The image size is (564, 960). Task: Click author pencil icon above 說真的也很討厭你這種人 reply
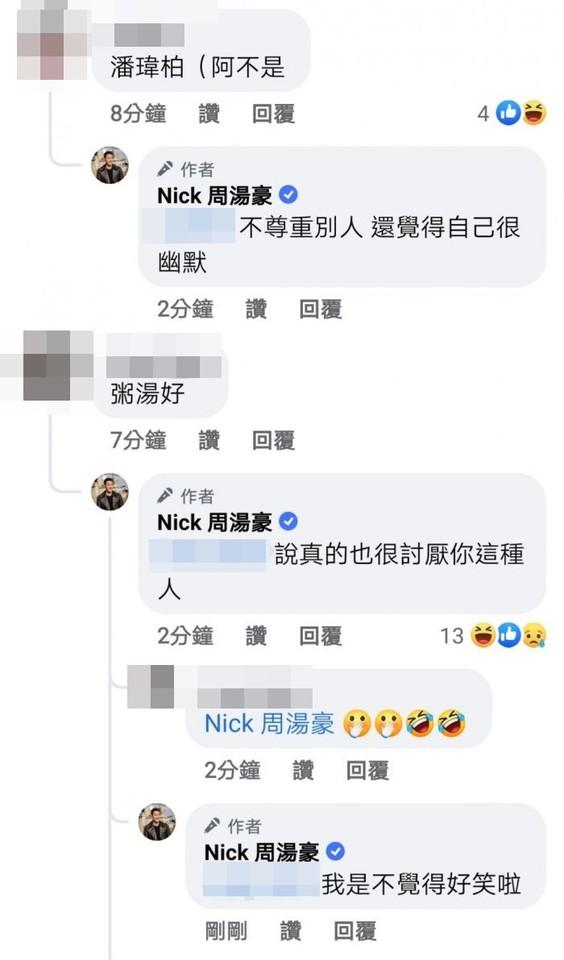(165, 495)
